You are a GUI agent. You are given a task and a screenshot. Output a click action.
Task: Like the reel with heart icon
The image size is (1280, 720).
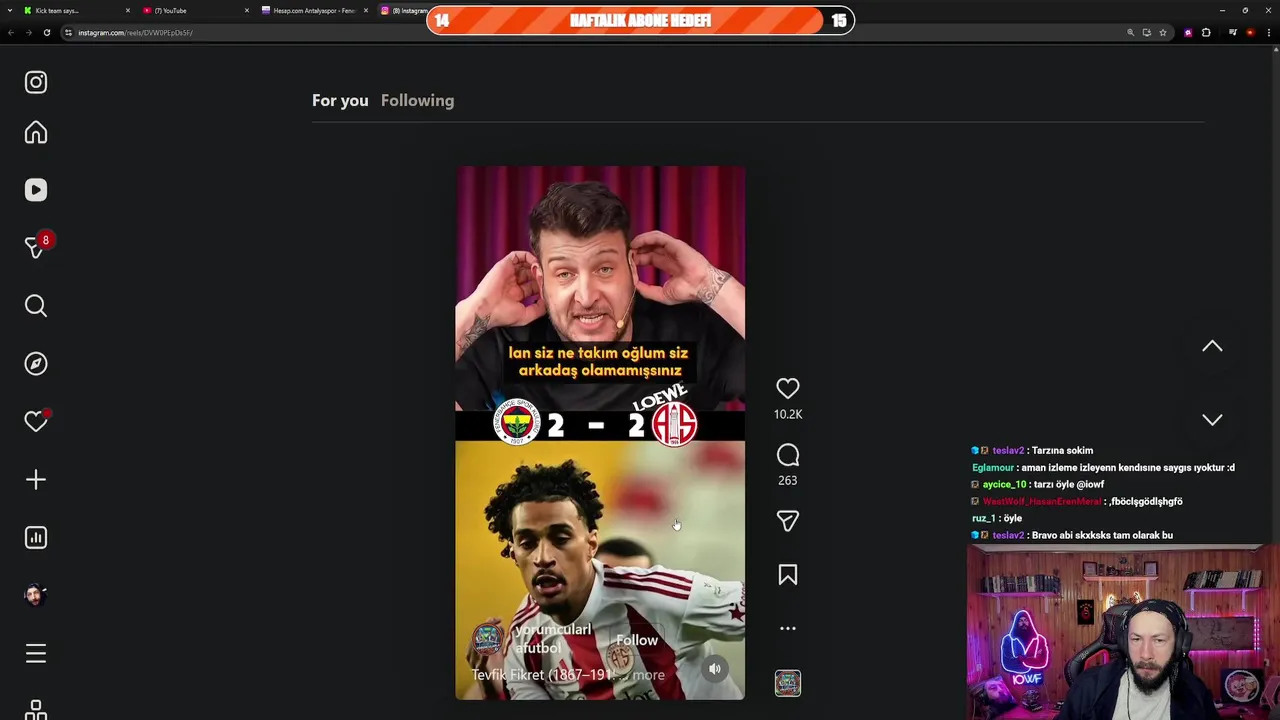click(x=788, y=388)
